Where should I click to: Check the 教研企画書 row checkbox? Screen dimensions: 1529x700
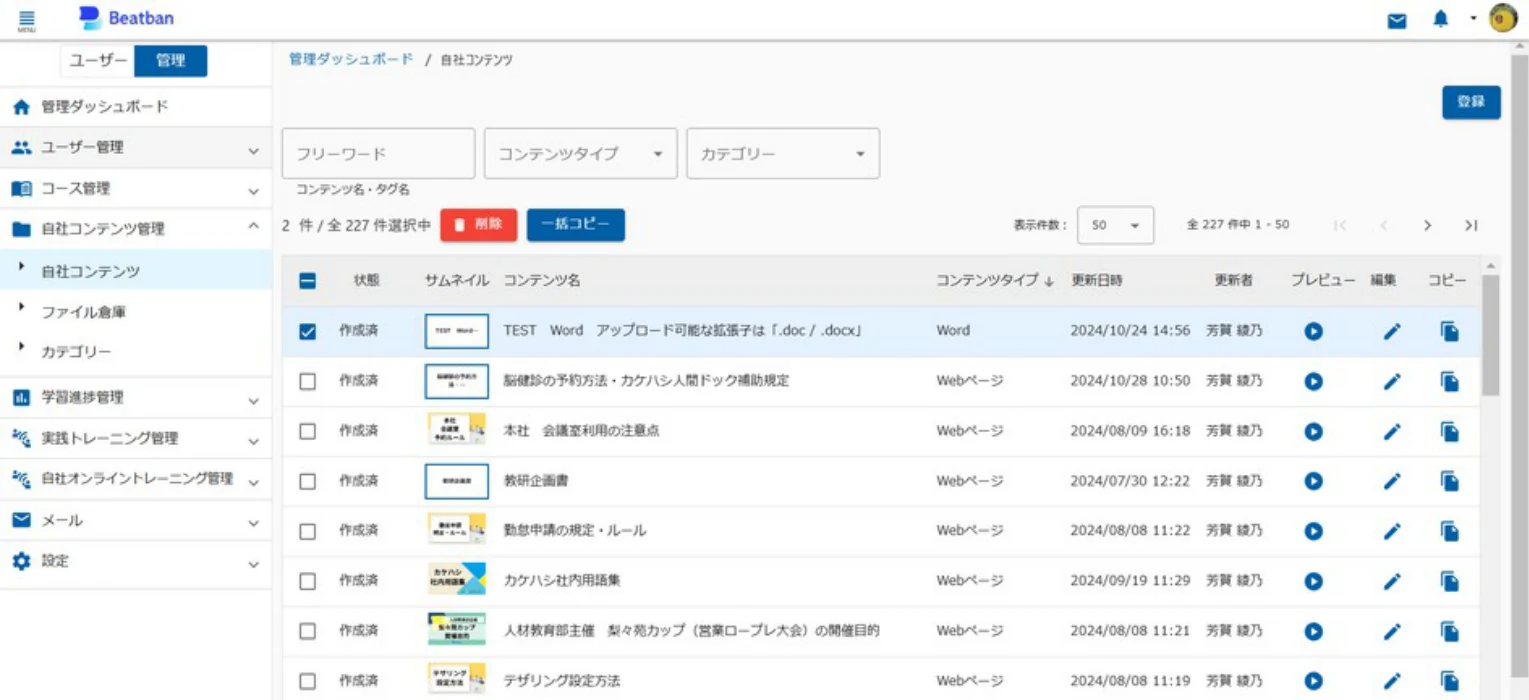(x=308, y=481)
